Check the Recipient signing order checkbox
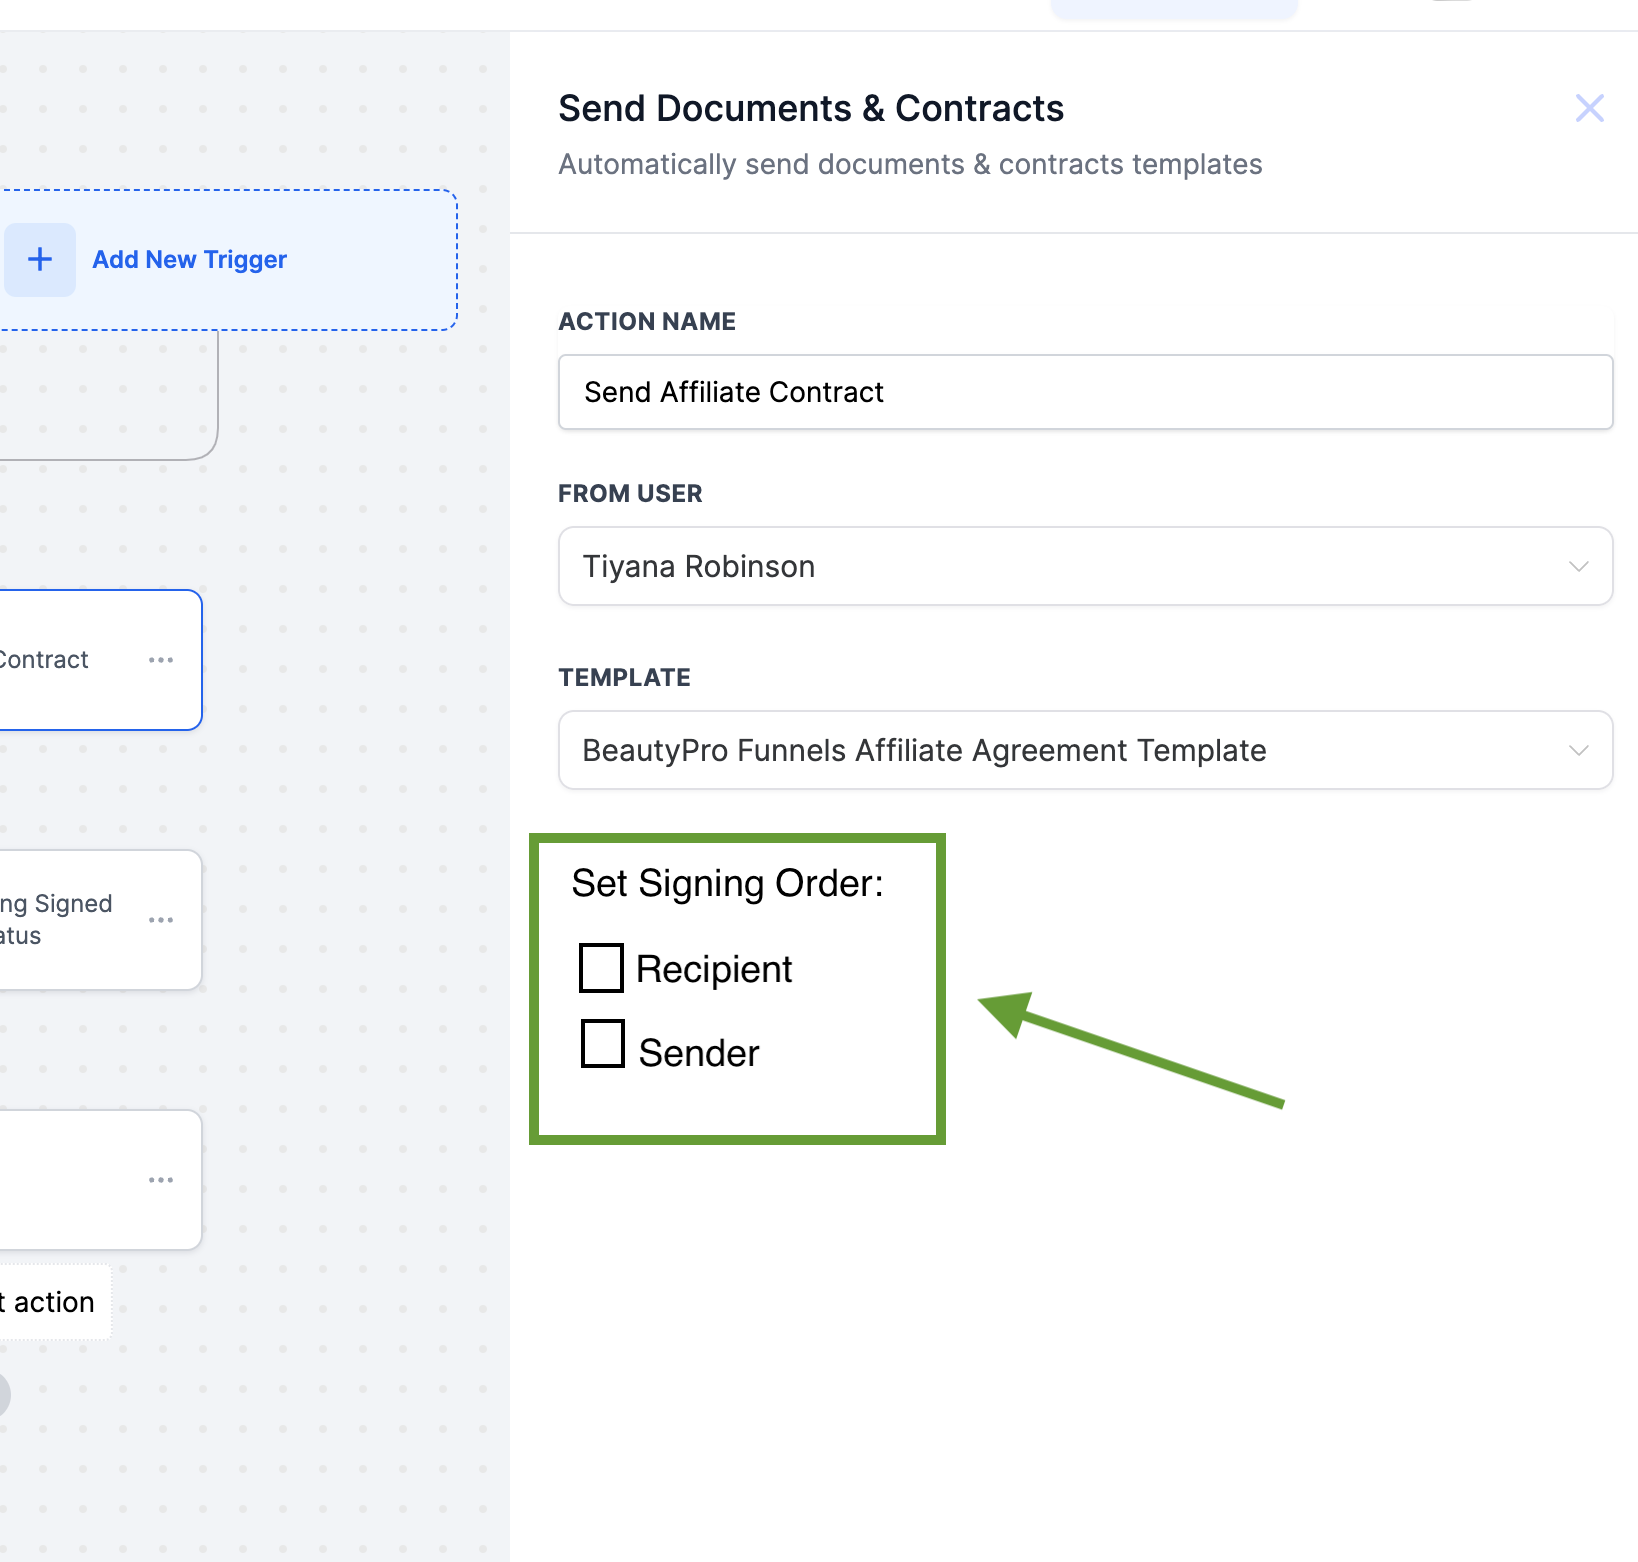1638x1562 pixels. click(x=601, y=968)
